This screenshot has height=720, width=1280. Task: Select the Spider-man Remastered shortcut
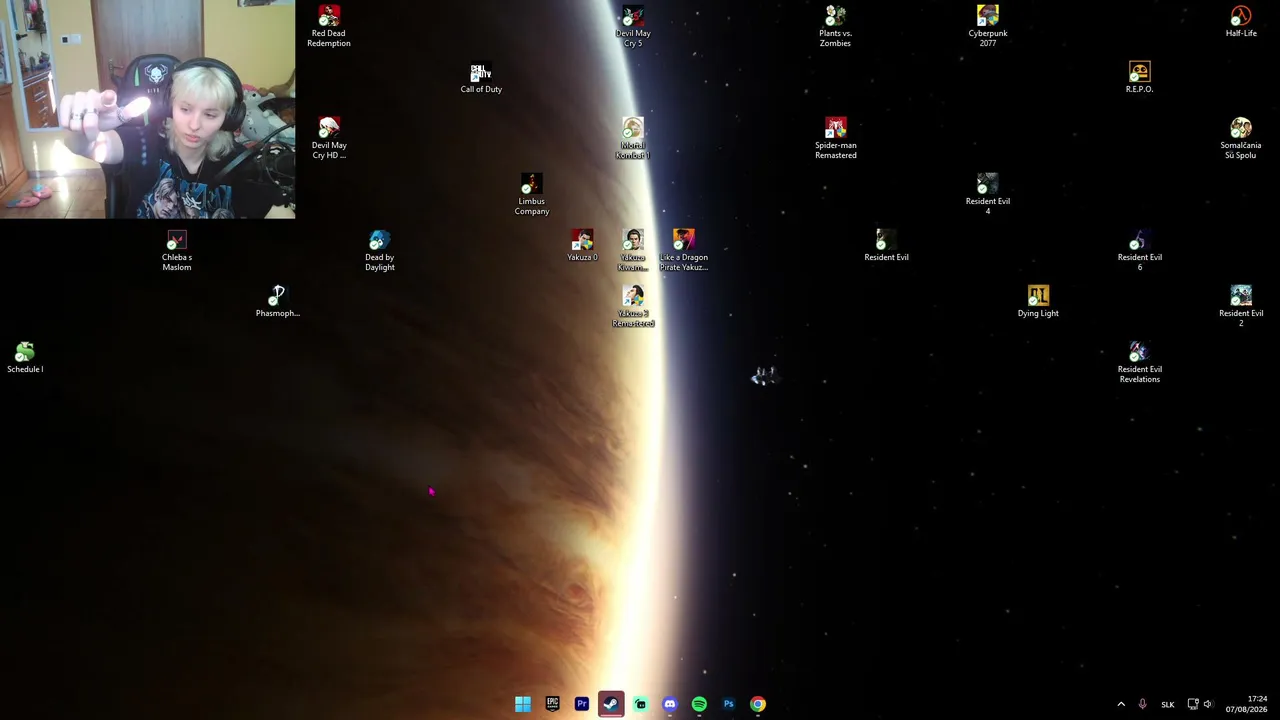(x=836, y=138)
